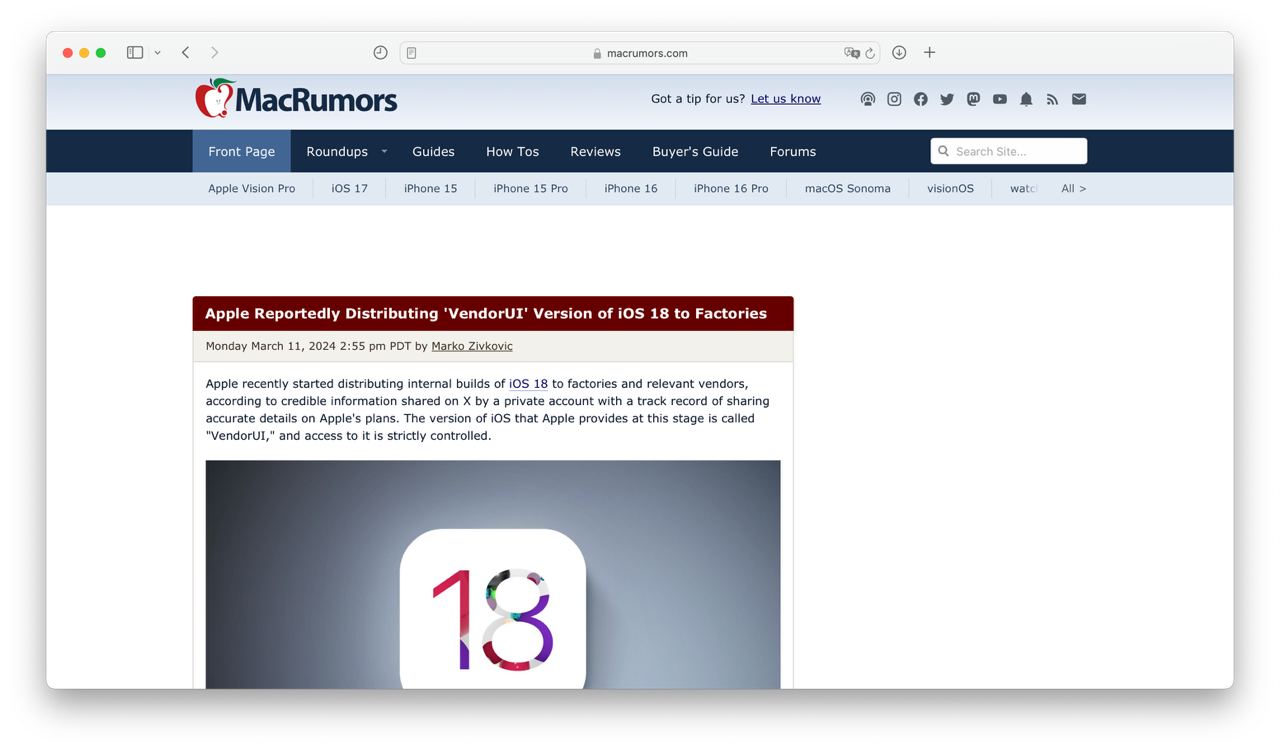The image size is (1280, 750).
Task: Open the MacRumors podcast icon
Action: (x=868, y=99)
